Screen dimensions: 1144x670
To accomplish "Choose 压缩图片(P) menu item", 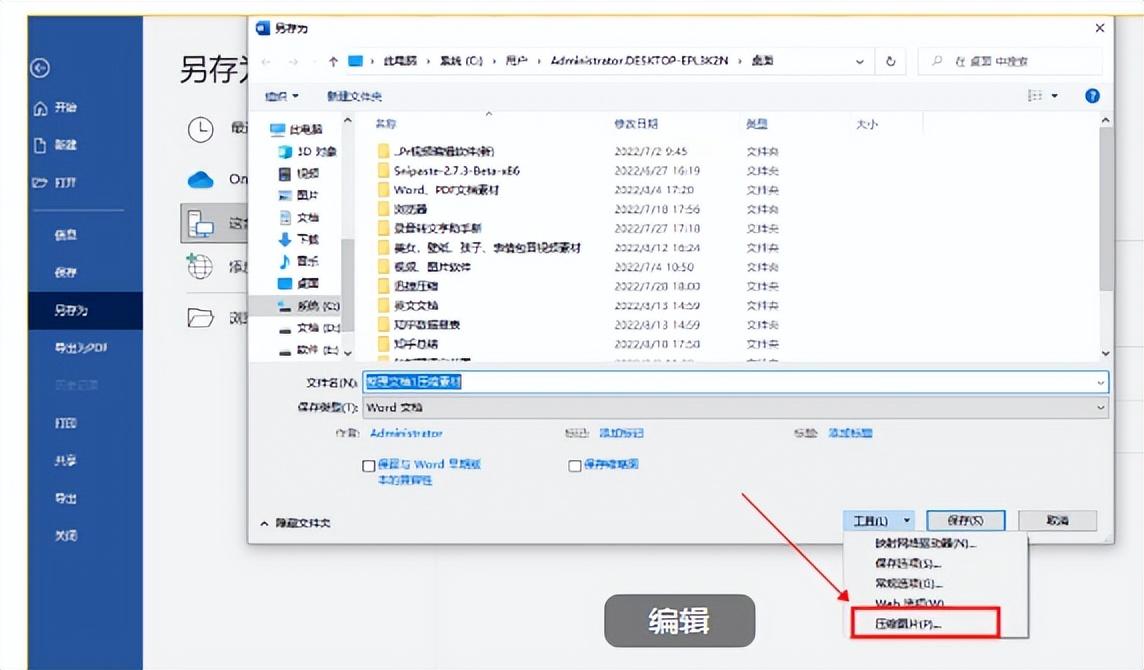I will [908, 624].
